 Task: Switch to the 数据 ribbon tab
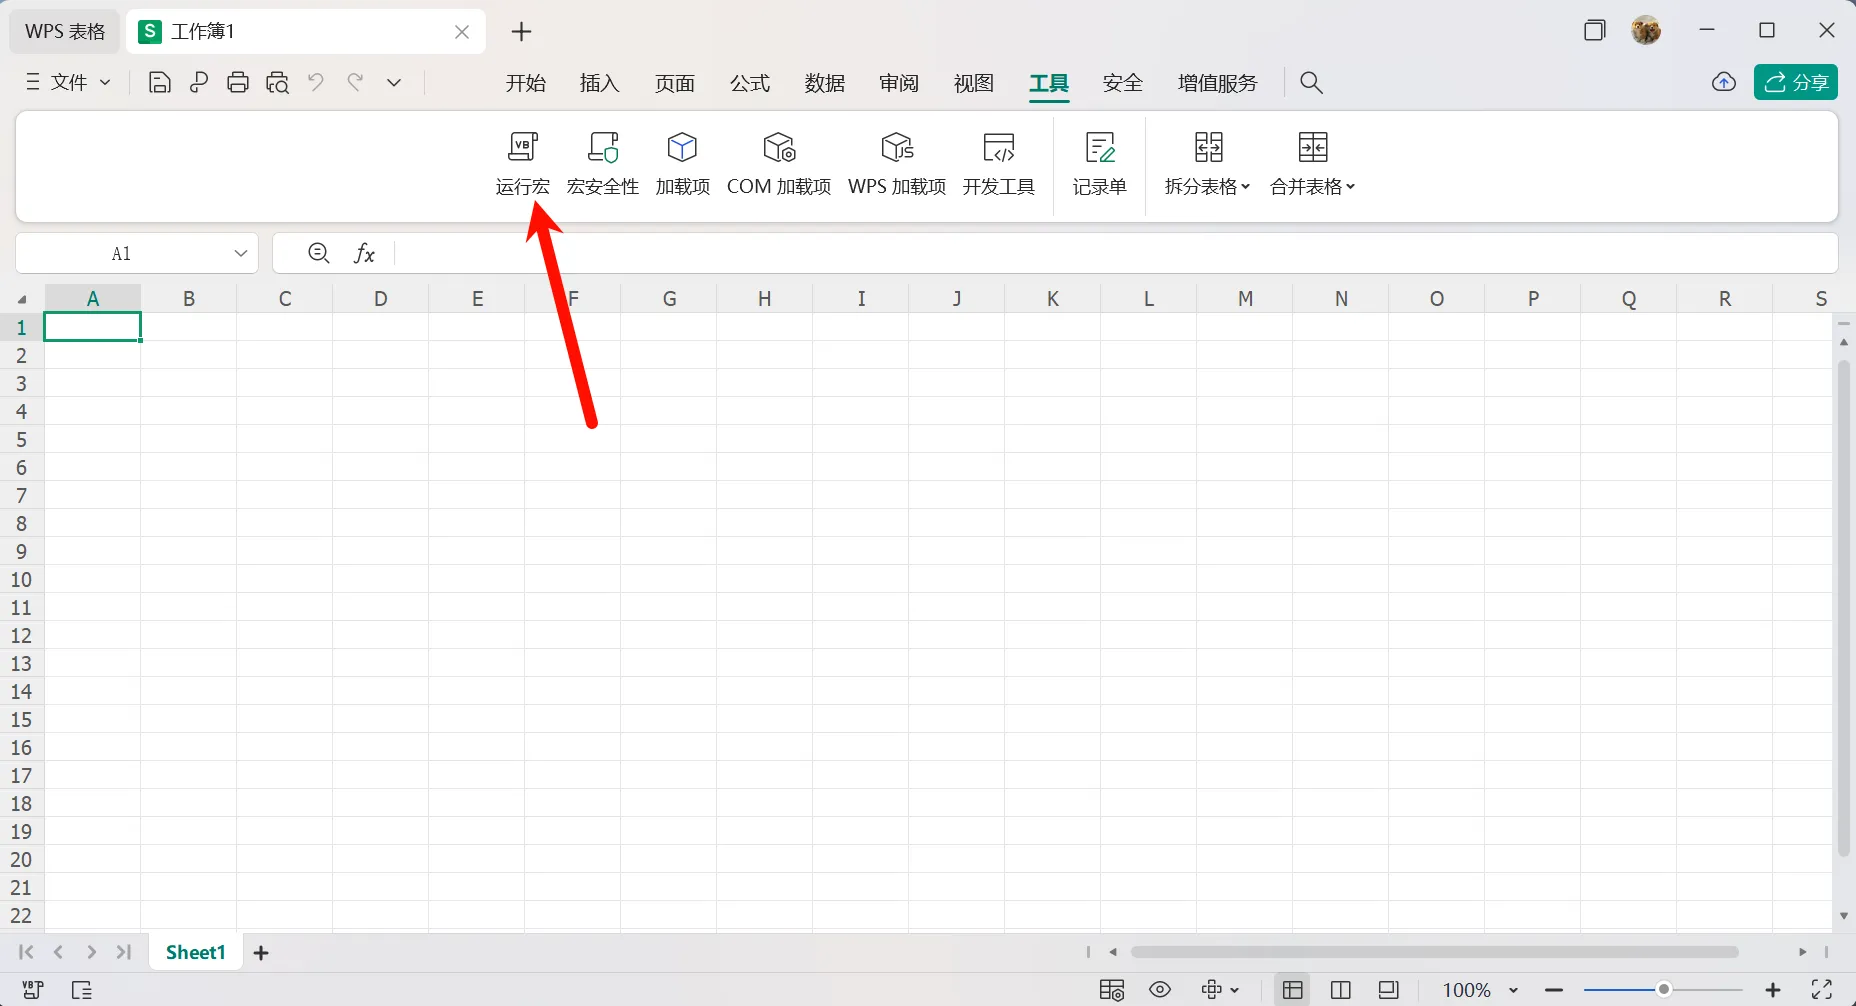point(824,83)
